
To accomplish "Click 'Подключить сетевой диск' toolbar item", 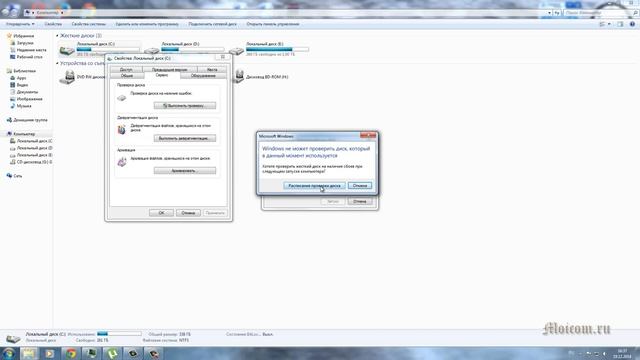I will tap(212, 24).
